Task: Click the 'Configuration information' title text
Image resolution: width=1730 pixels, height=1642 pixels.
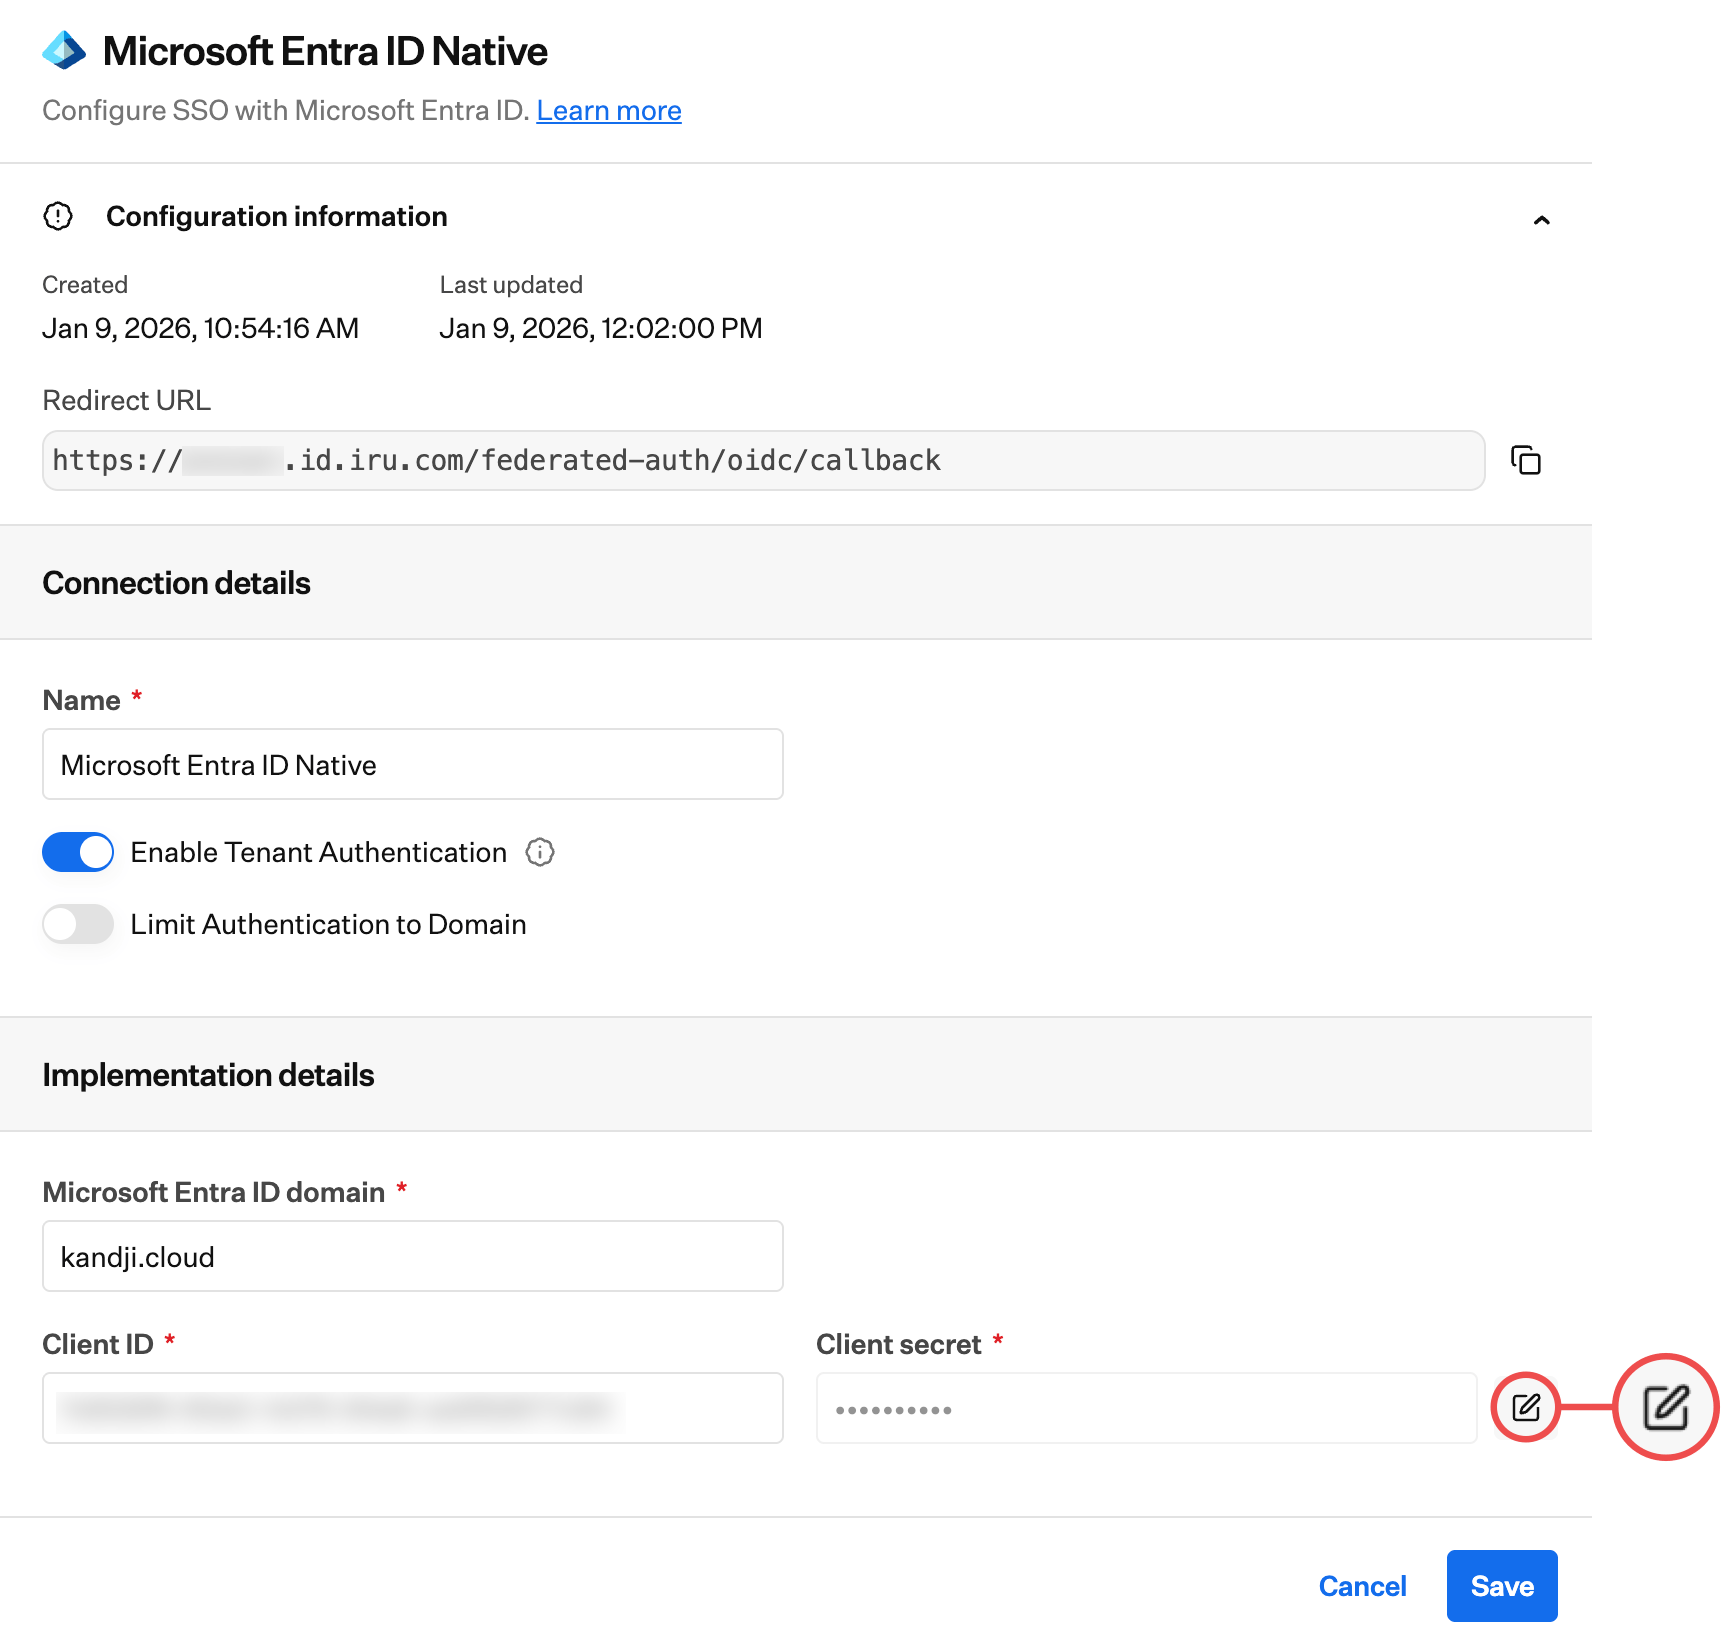Action: tap(277, 216)
